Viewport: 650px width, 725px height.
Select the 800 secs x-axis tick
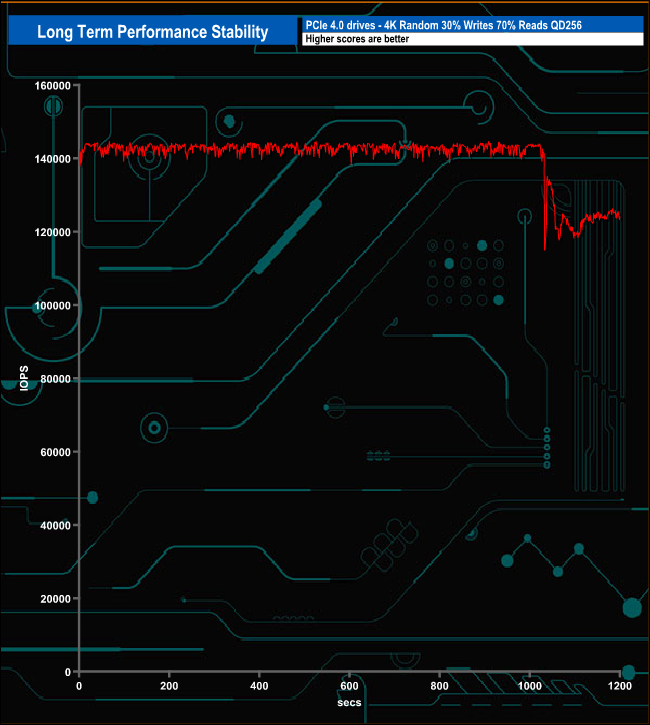coord(439,687)
